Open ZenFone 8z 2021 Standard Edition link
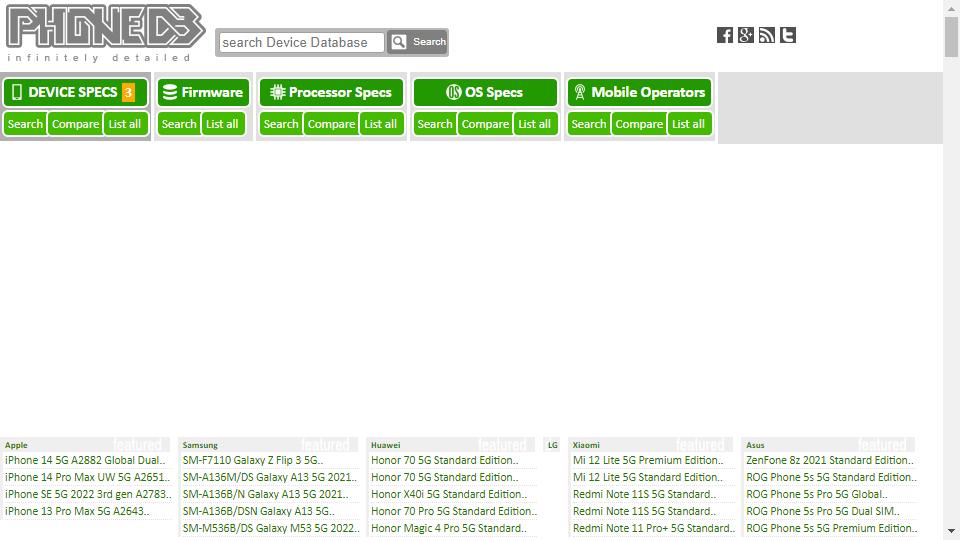Image resolution: width=960 pixels, height=540 pixels. pos(830,460)
